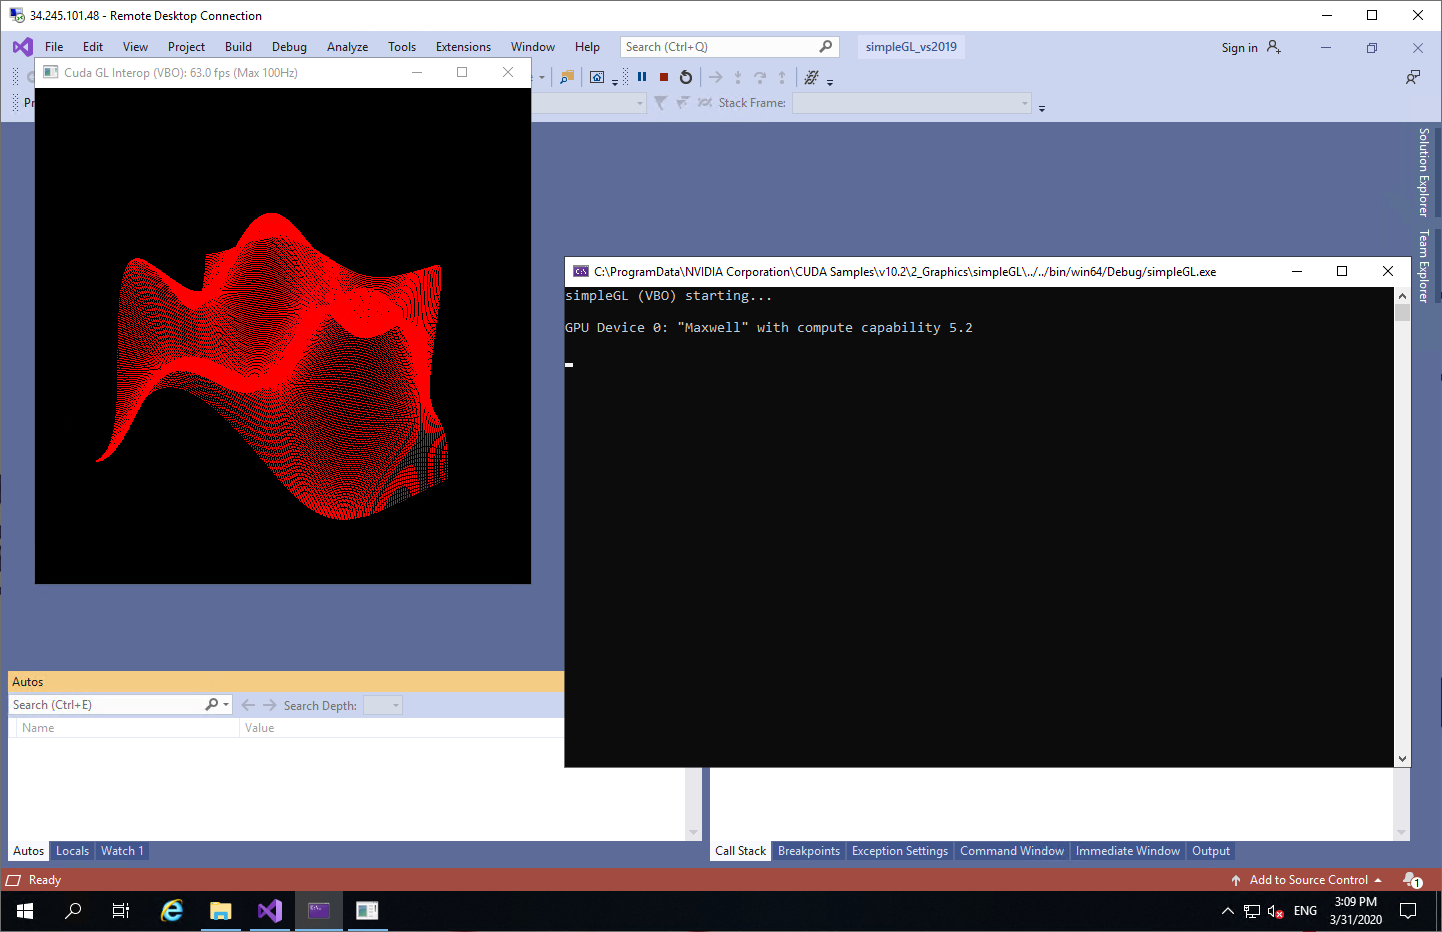The width and height of the screenshot is (1442, 932).
Task: Switch to the Breakpoints tab
Action: 809,851
